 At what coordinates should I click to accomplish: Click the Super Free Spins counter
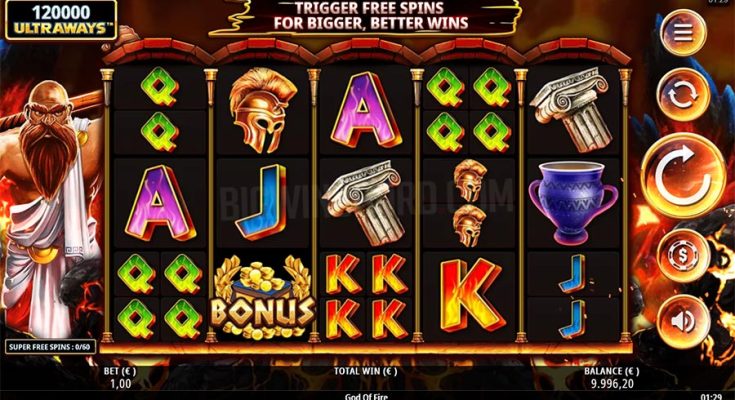point(51,347)
